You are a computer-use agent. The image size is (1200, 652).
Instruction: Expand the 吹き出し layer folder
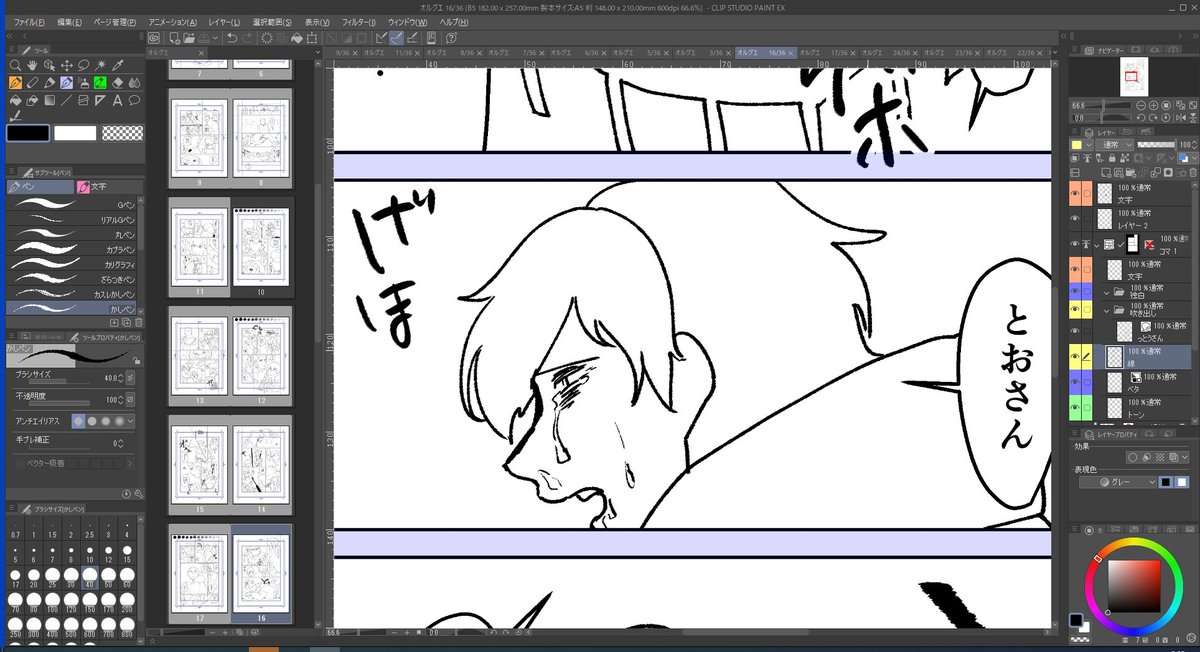coord(1106,309)
